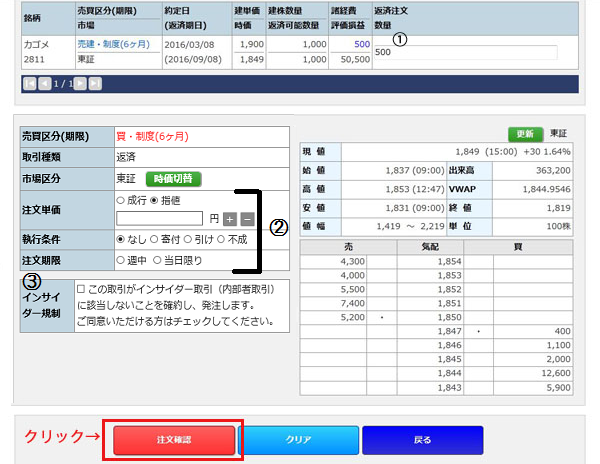Click the order price input field
This screenshot has width=600, height=464.
click(160, 218)
